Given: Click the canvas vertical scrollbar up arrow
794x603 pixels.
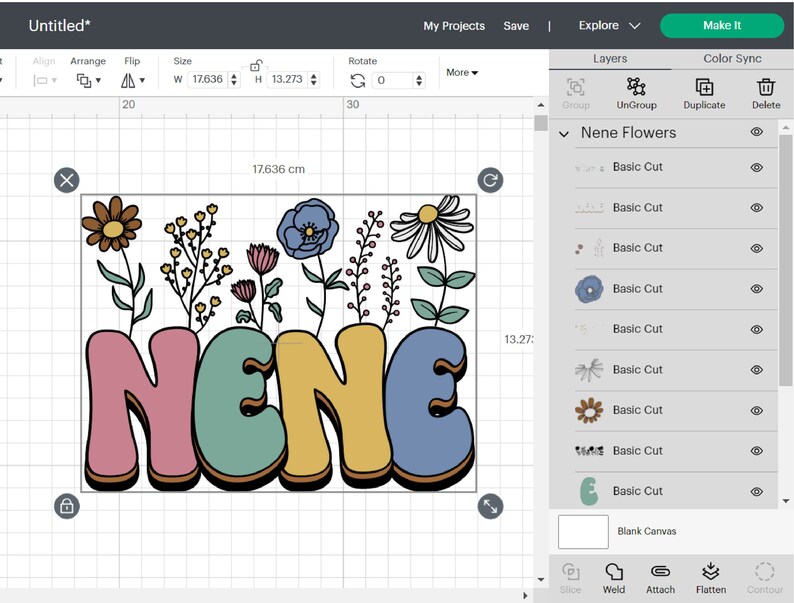Looking at the screenshot, I should point(541,105).
